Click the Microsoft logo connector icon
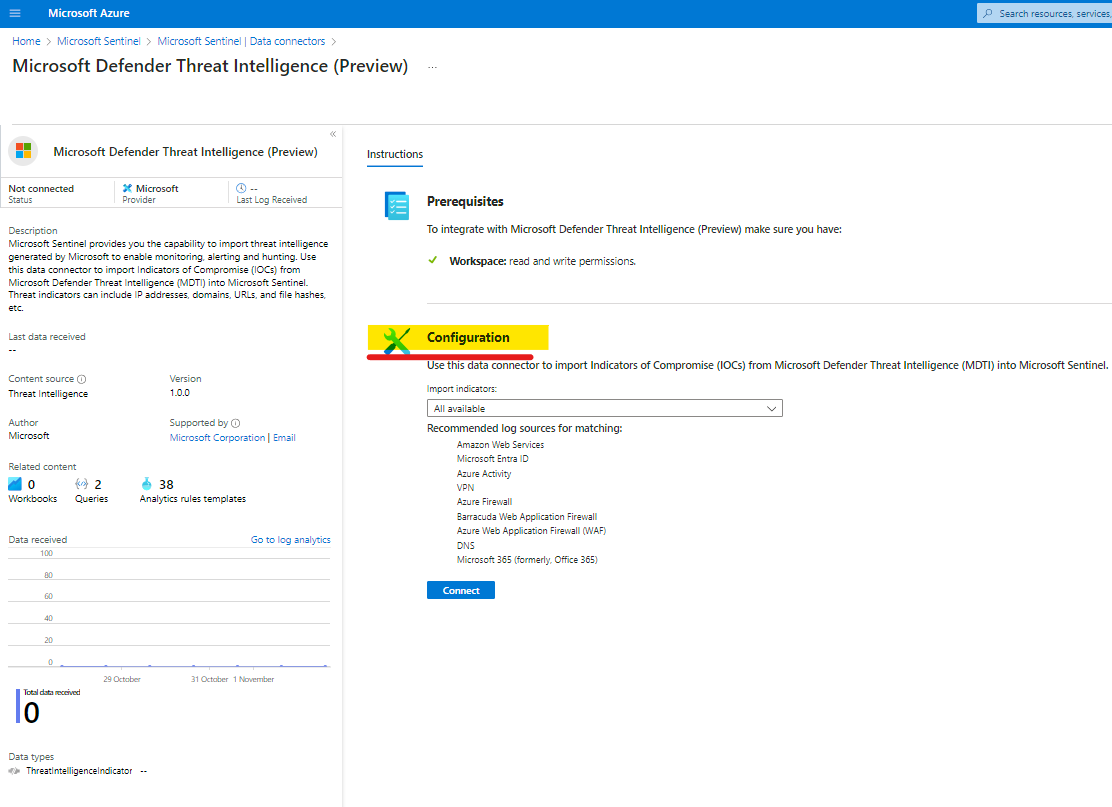Viewport: 1112px width, 807px height. click(23, 151)
